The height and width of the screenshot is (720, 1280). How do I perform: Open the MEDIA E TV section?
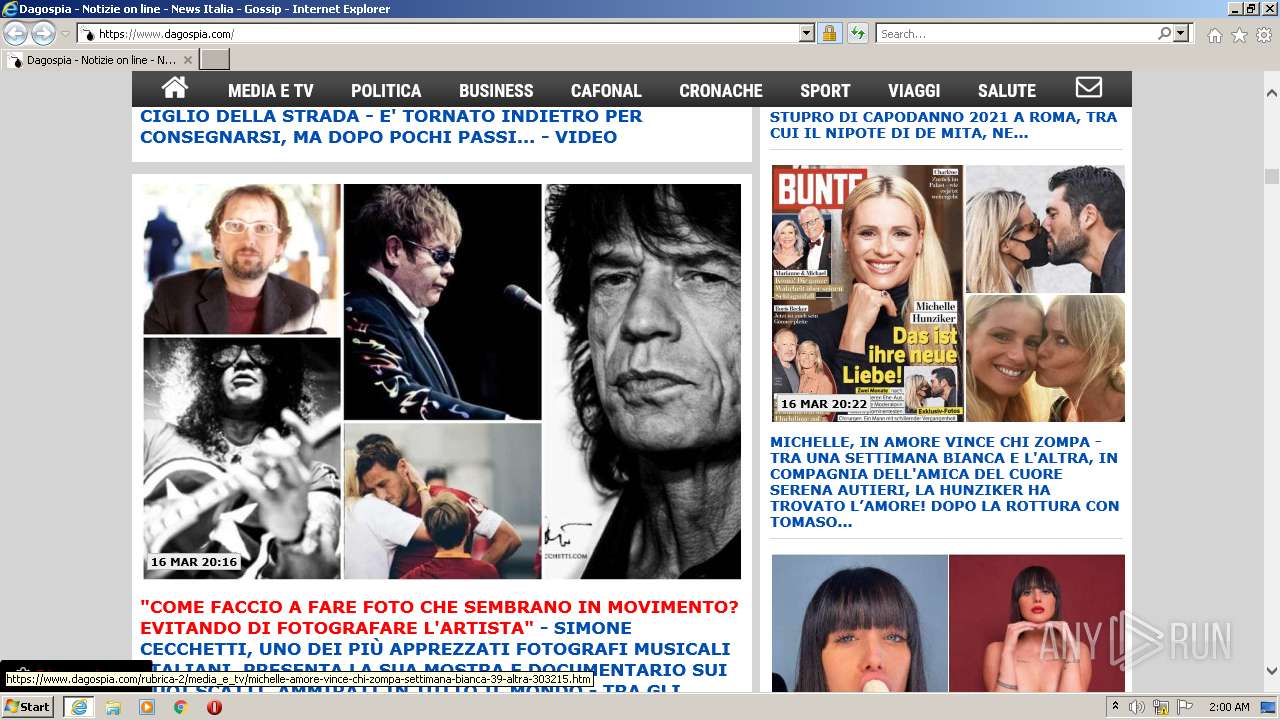(270, 90)
